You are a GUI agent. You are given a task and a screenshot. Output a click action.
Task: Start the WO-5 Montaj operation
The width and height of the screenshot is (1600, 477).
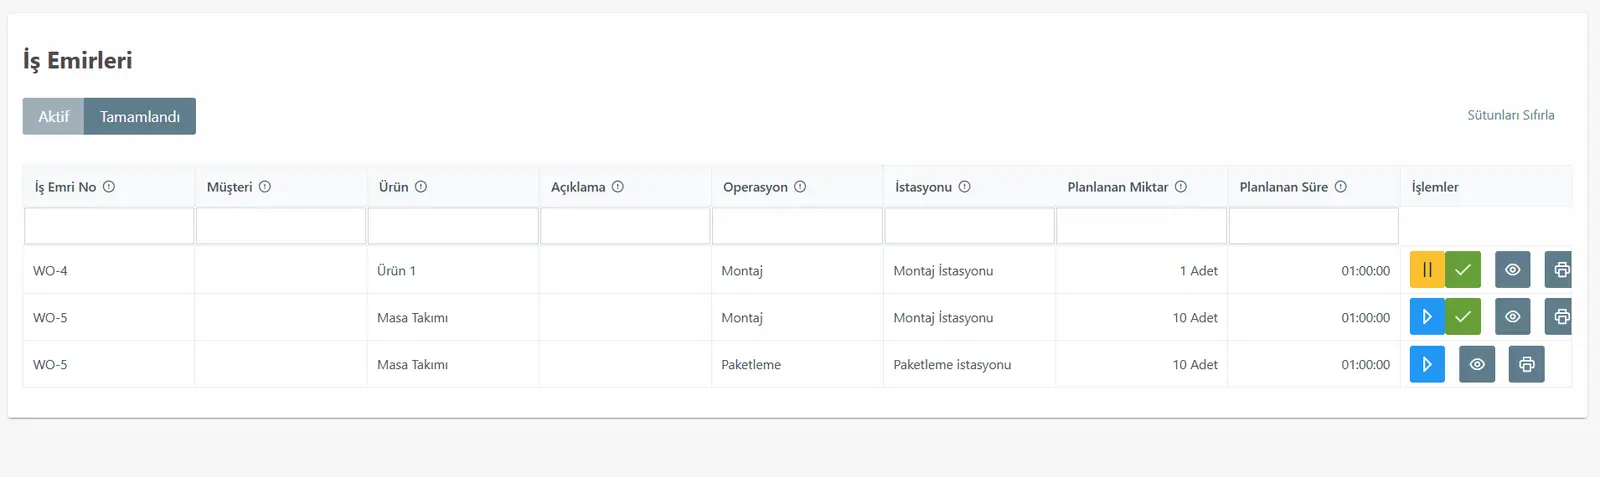click(x=1427, y=317)
